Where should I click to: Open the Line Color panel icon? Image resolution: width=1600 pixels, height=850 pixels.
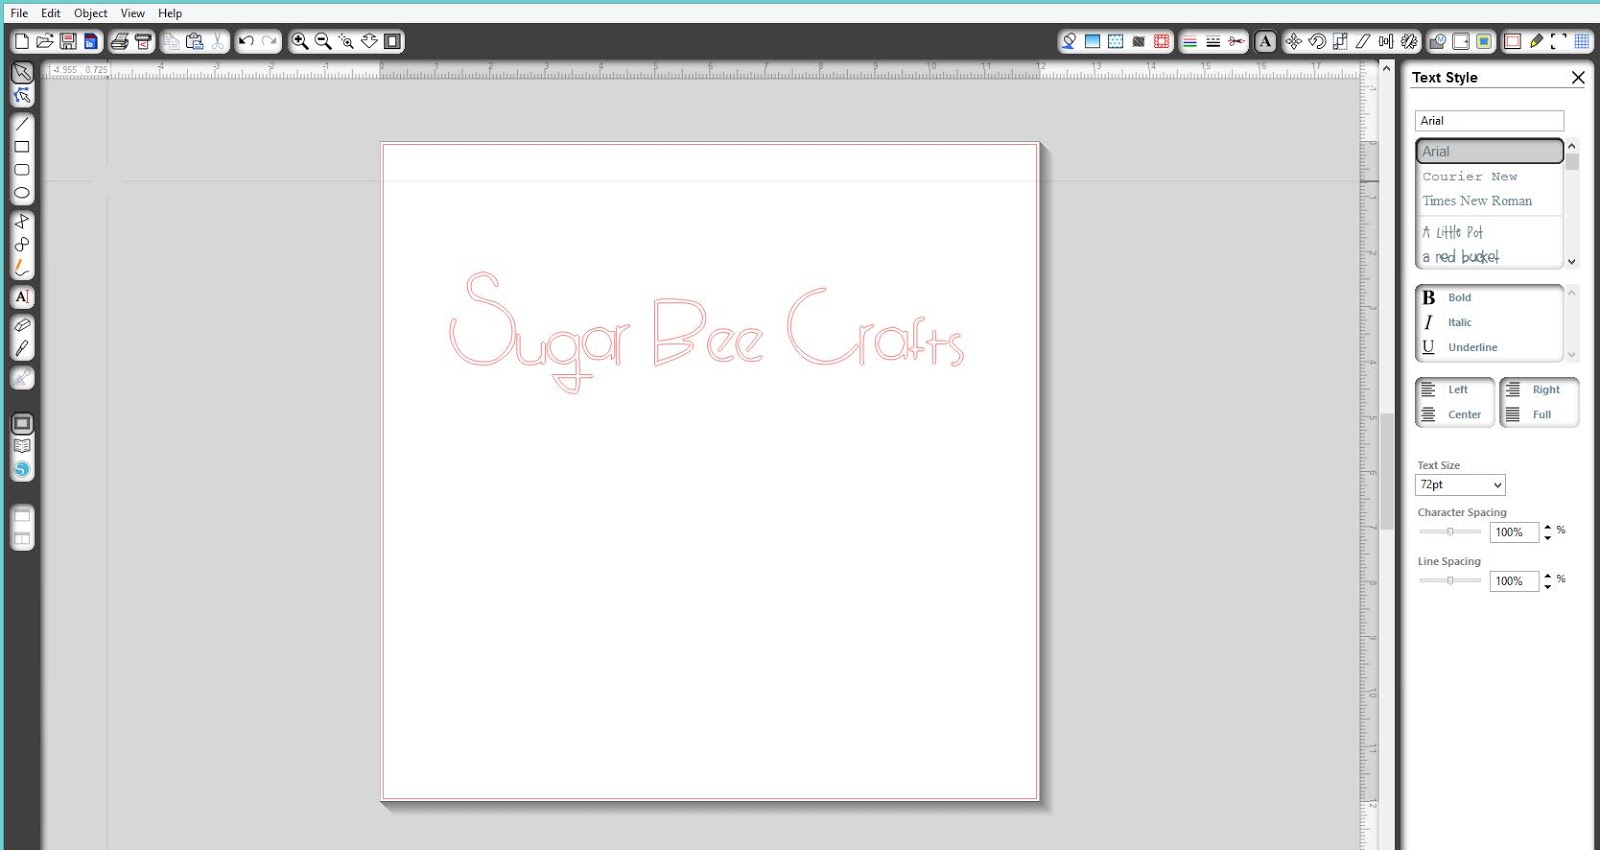point(1190,41)
